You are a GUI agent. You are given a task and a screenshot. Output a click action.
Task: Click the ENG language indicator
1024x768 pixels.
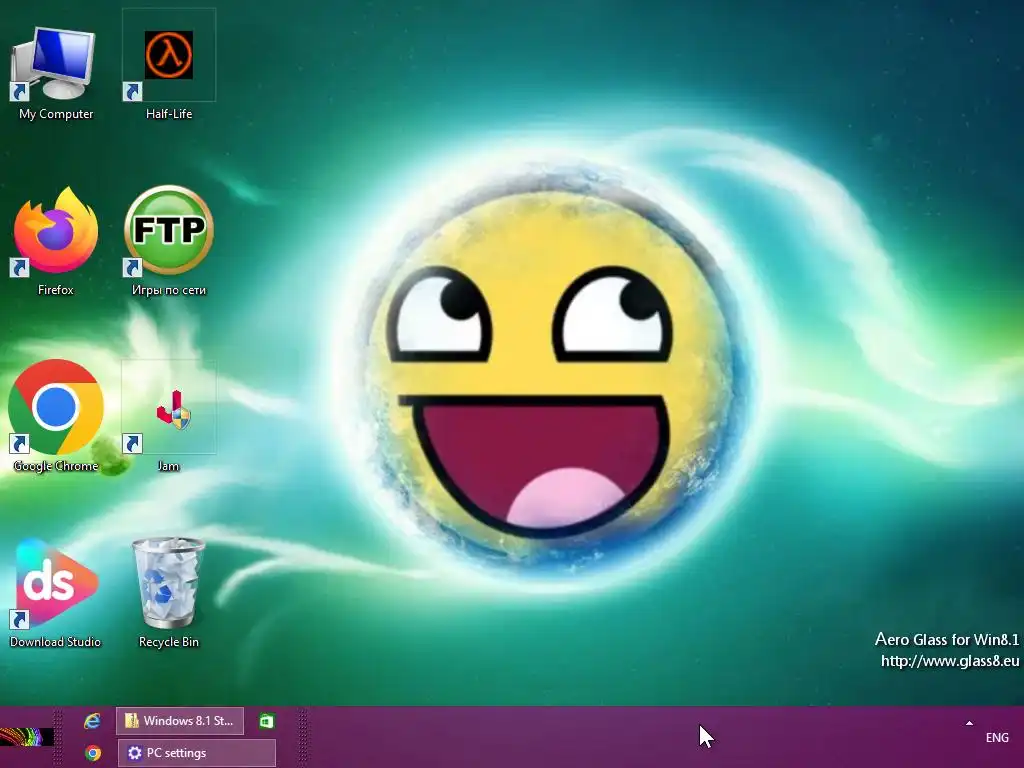tap(997, 737)
